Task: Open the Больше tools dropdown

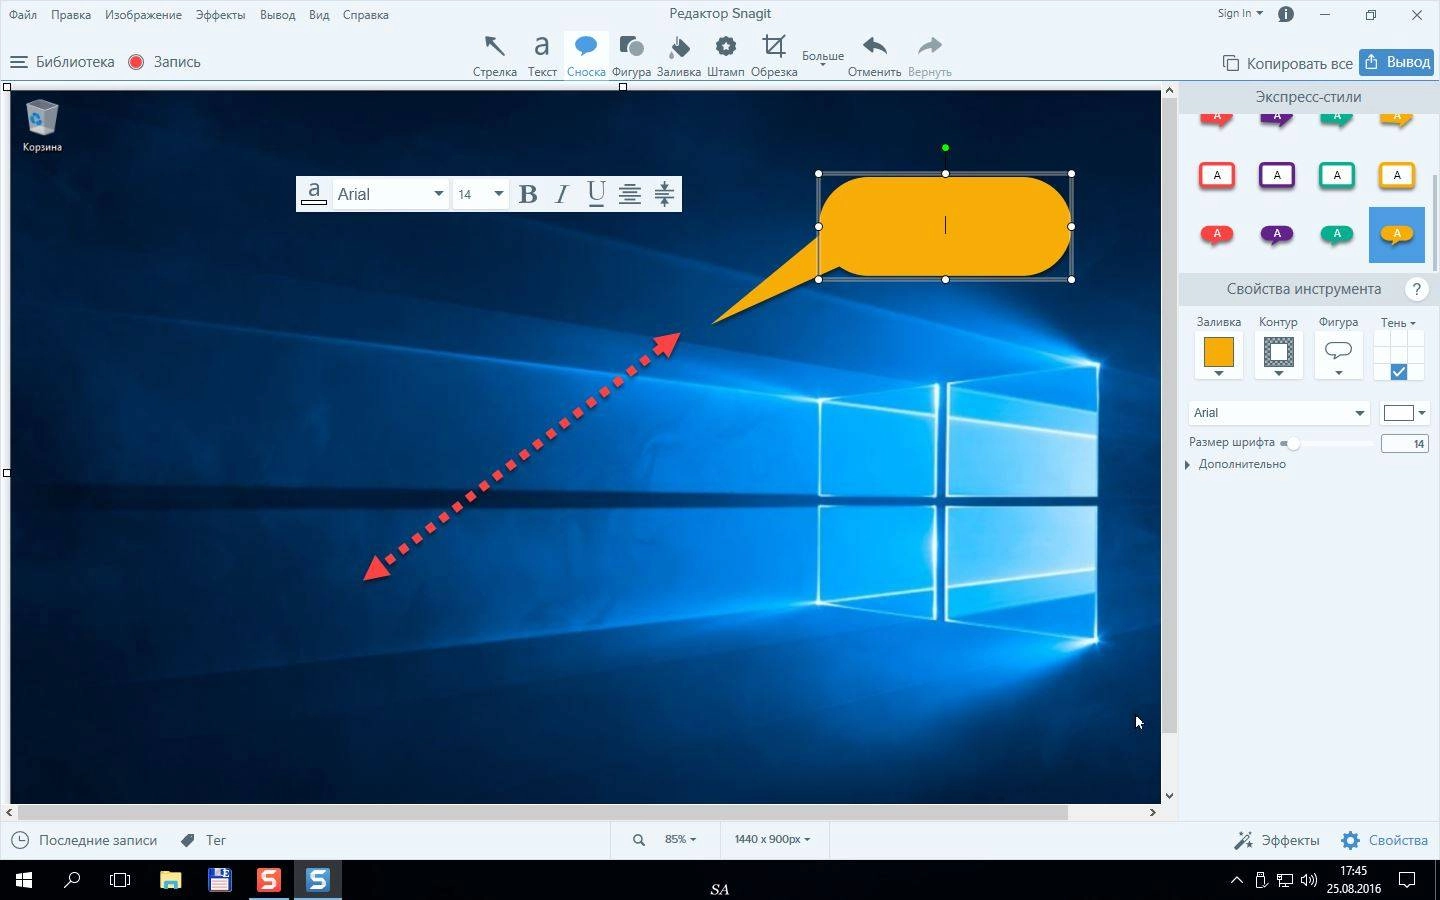Action: (x=823, y=58)
